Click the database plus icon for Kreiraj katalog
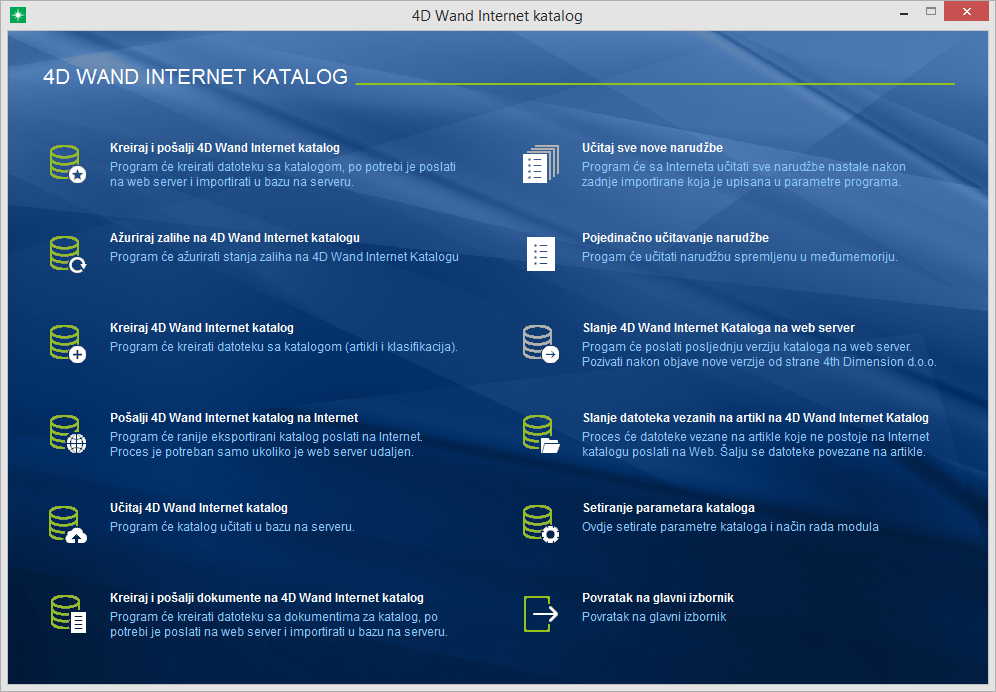The width and height of the screenshot is (996, 692). click(x=68, y=344)
